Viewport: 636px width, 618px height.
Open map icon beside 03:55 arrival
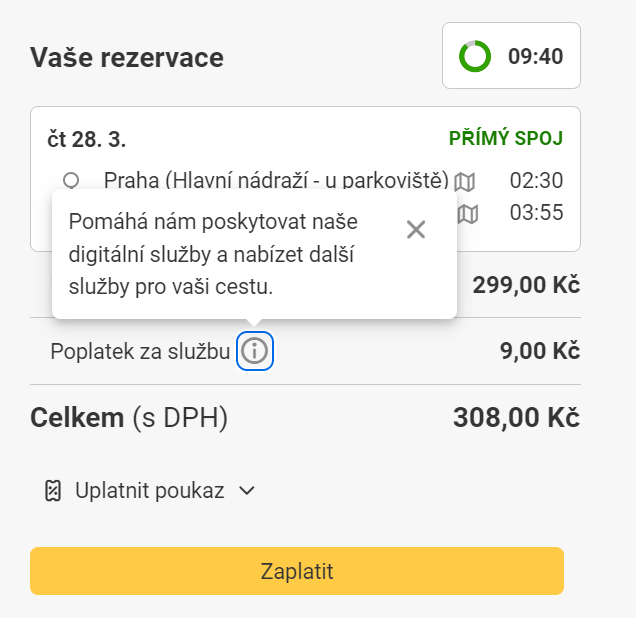point(467,213)
